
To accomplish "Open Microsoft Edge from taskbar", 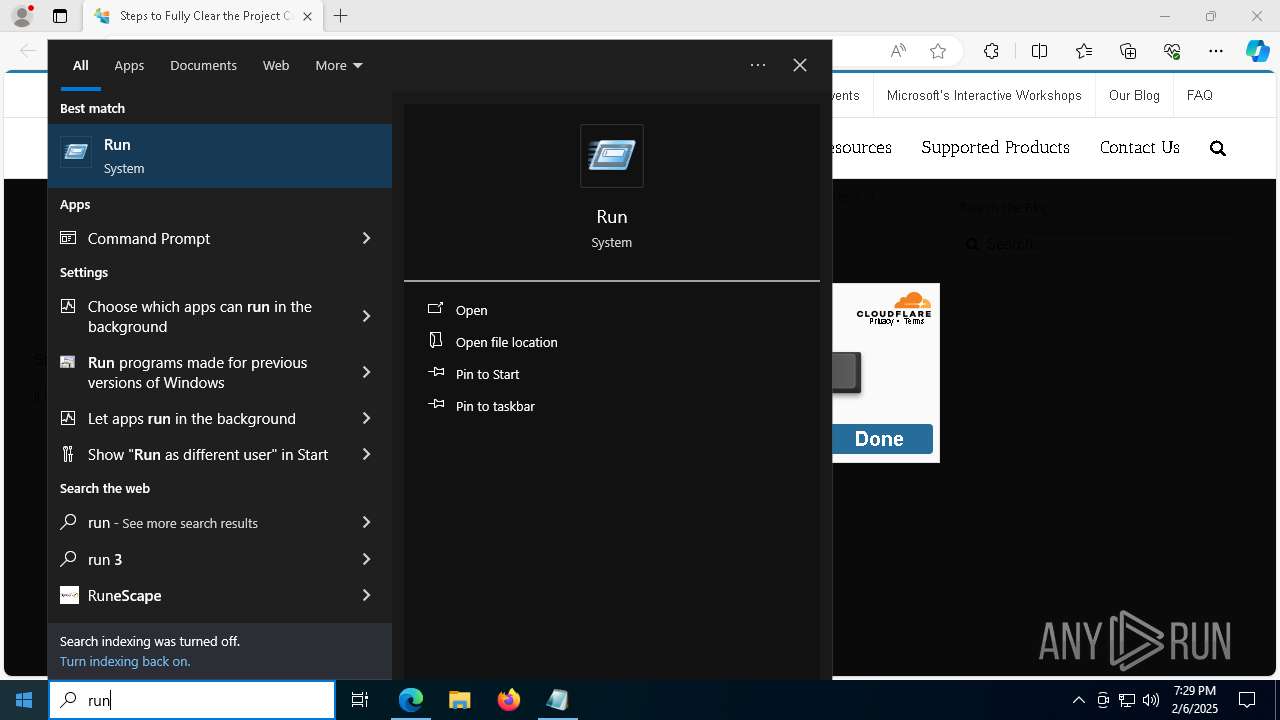I will pos(411,700).
